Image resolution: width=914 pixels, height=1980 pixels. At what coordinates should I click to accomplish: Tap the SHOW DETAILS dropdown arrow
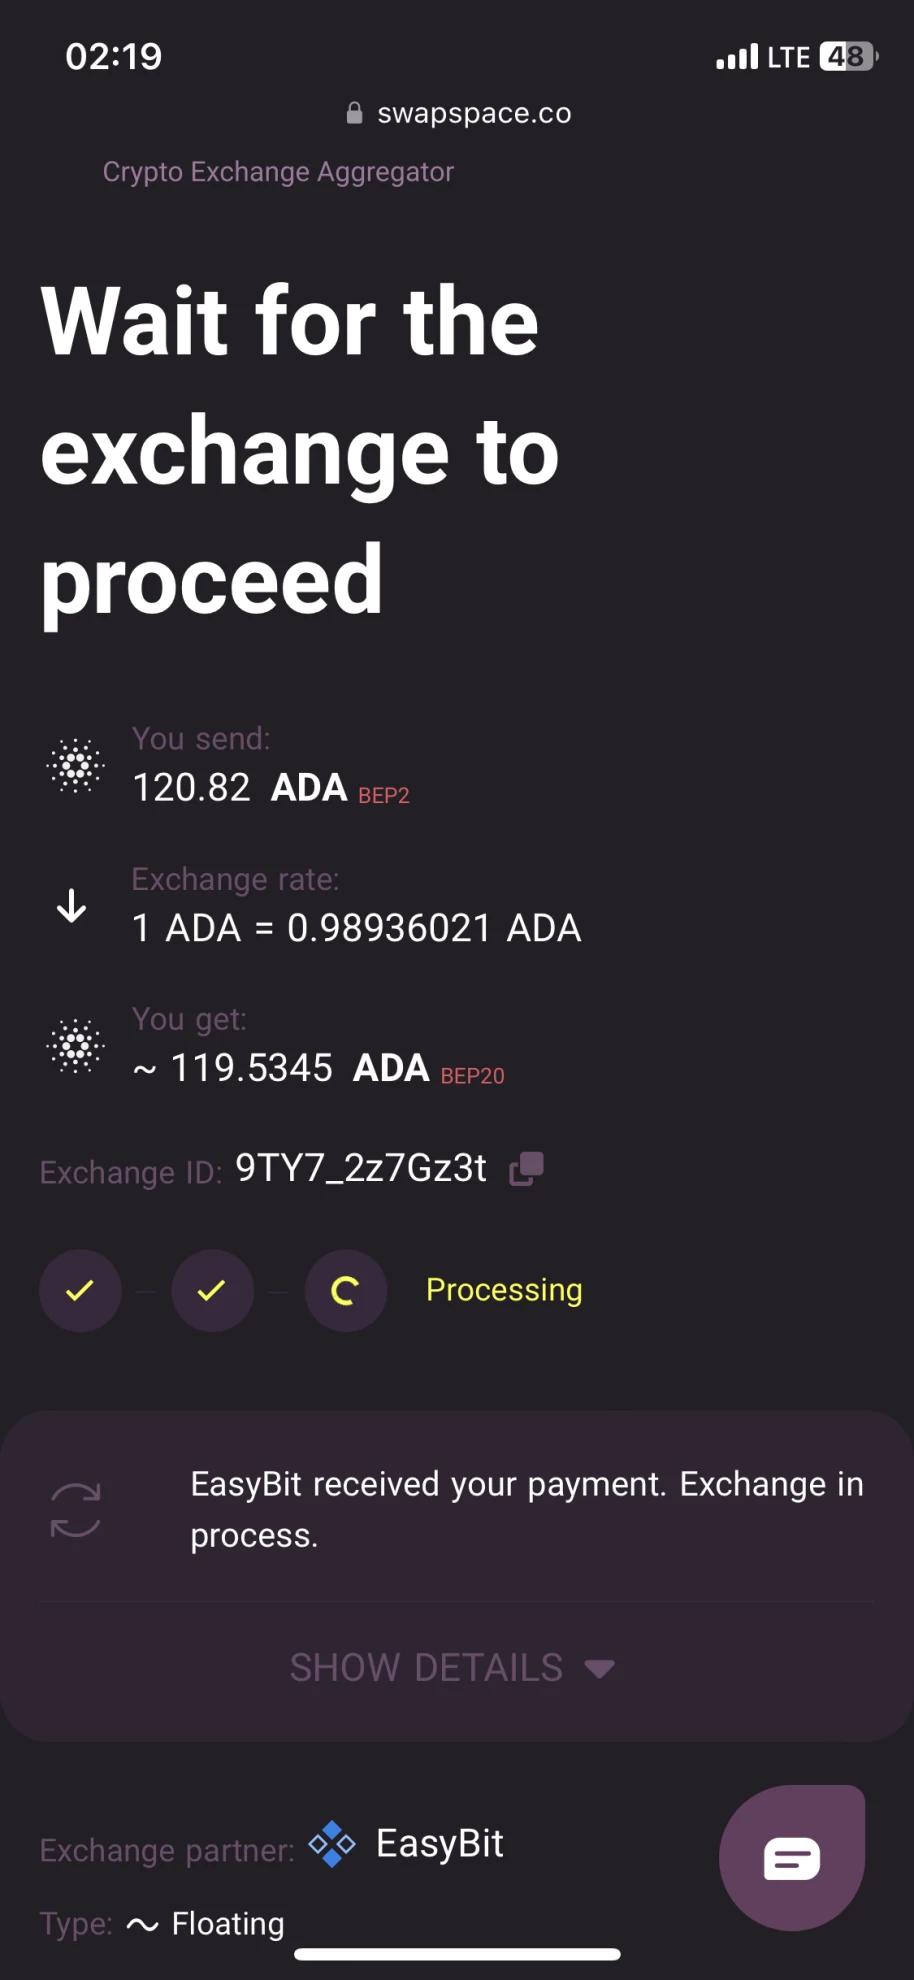pos(599,1669)
